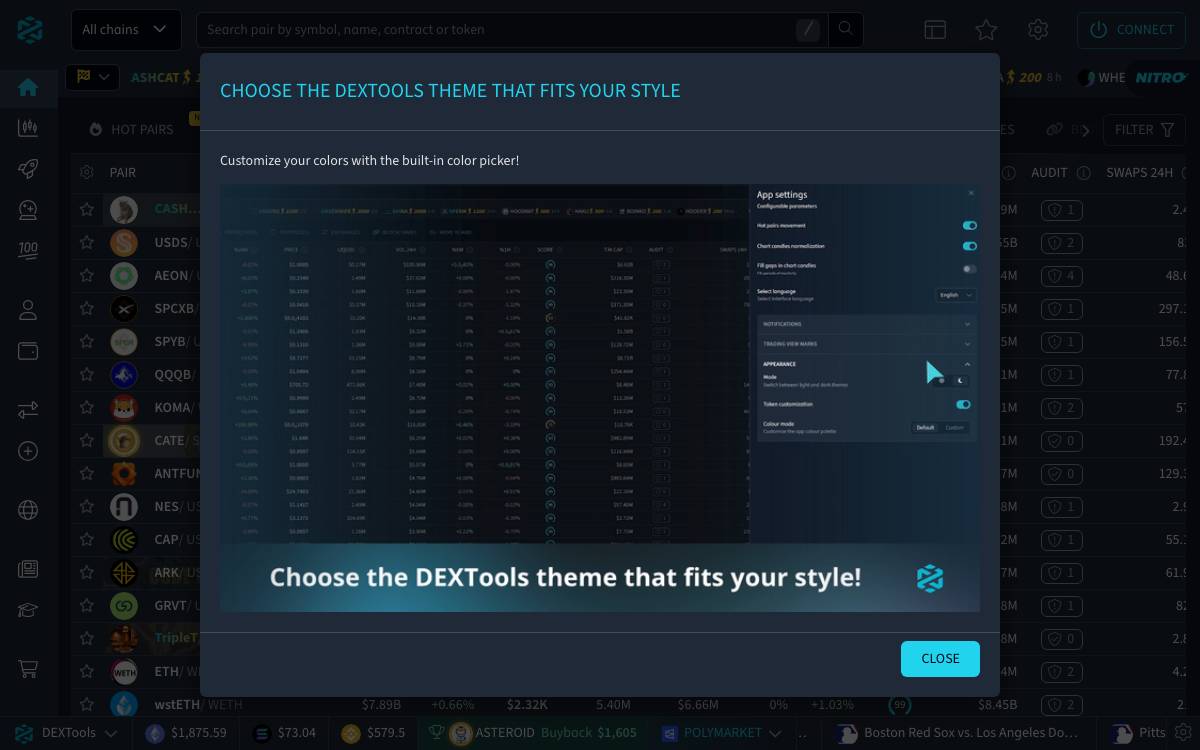Click the table settings gear beside PAIR
Image resolution: width=1200 pixels, height=750 pixels.
(x=87, y=172)
